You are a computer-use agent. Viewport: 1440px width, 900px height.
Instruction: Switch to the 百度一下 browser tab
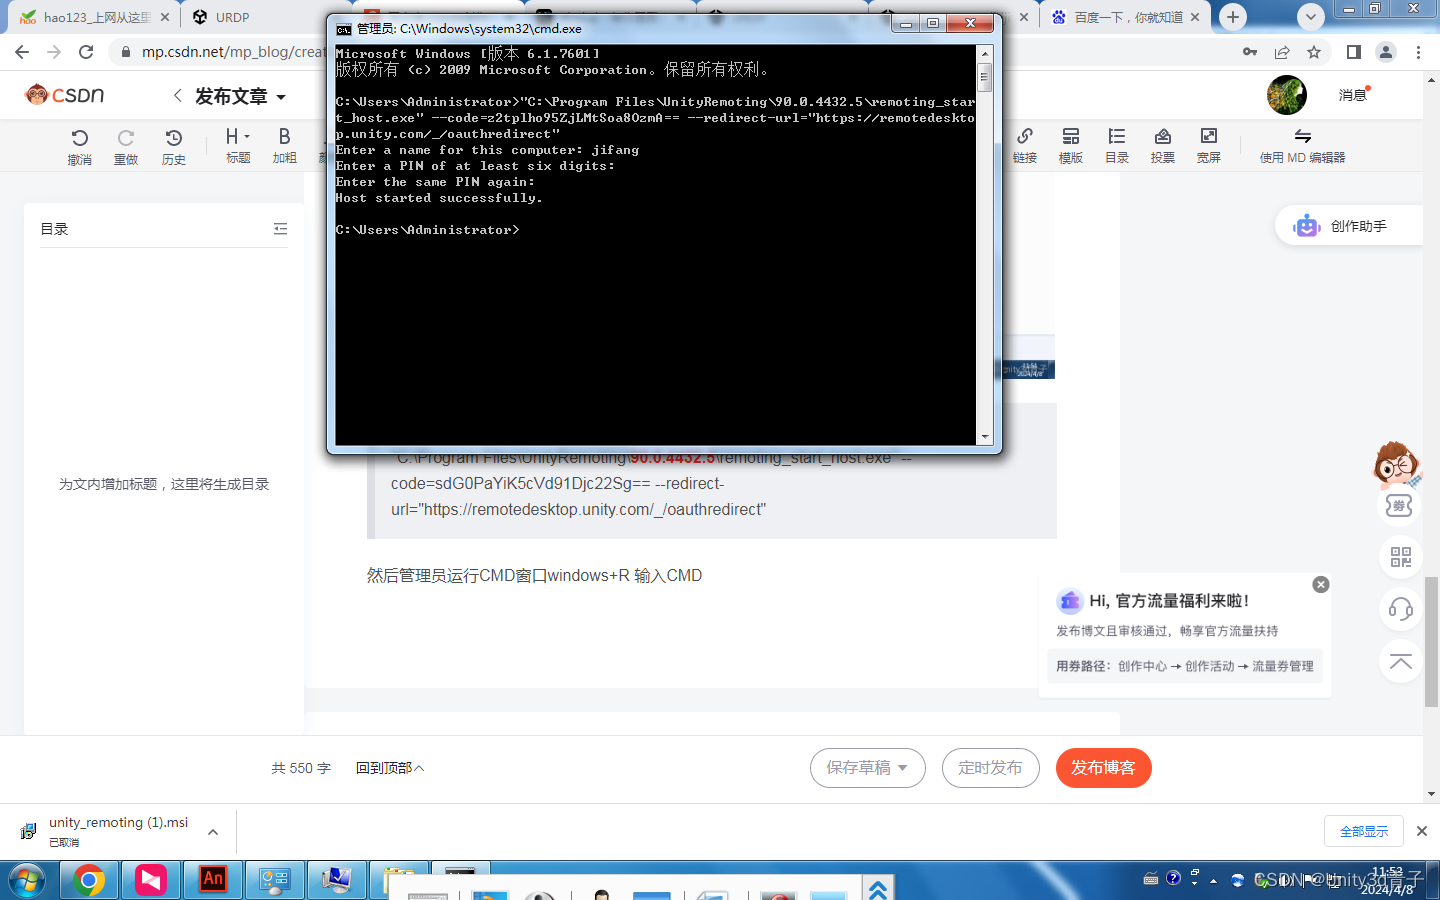[1125, 17]
